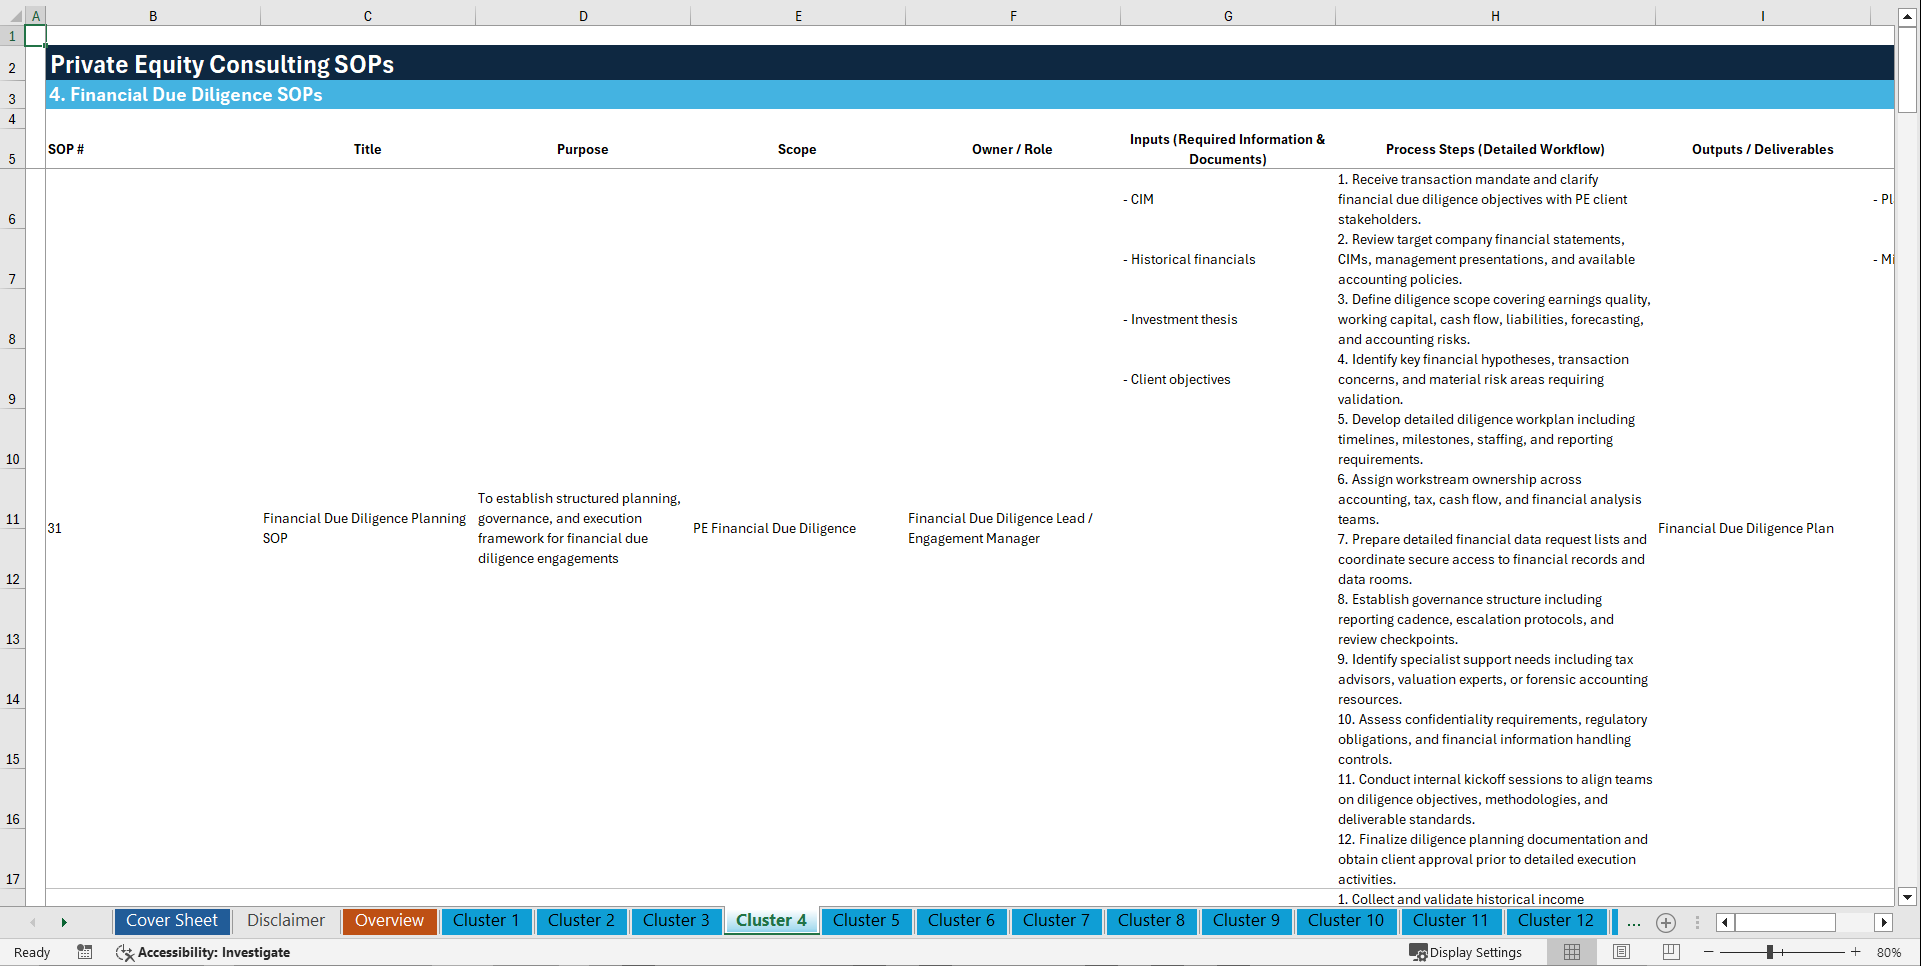Image resolution: width=1921 pixels, height=966 pixels.
Task: Select column B header
Action: tap(153, 16)
